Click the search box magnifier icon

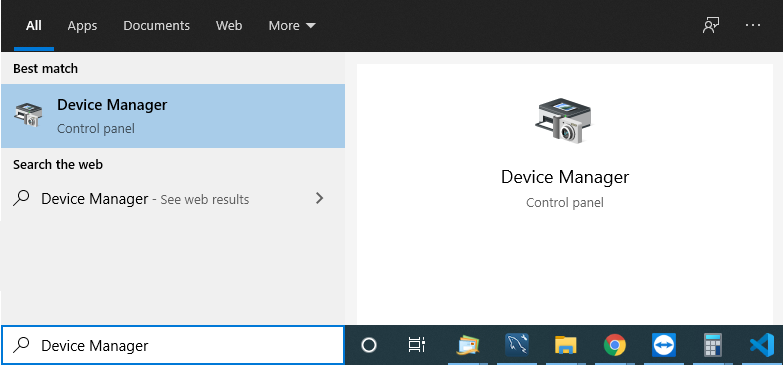point(21,345)
